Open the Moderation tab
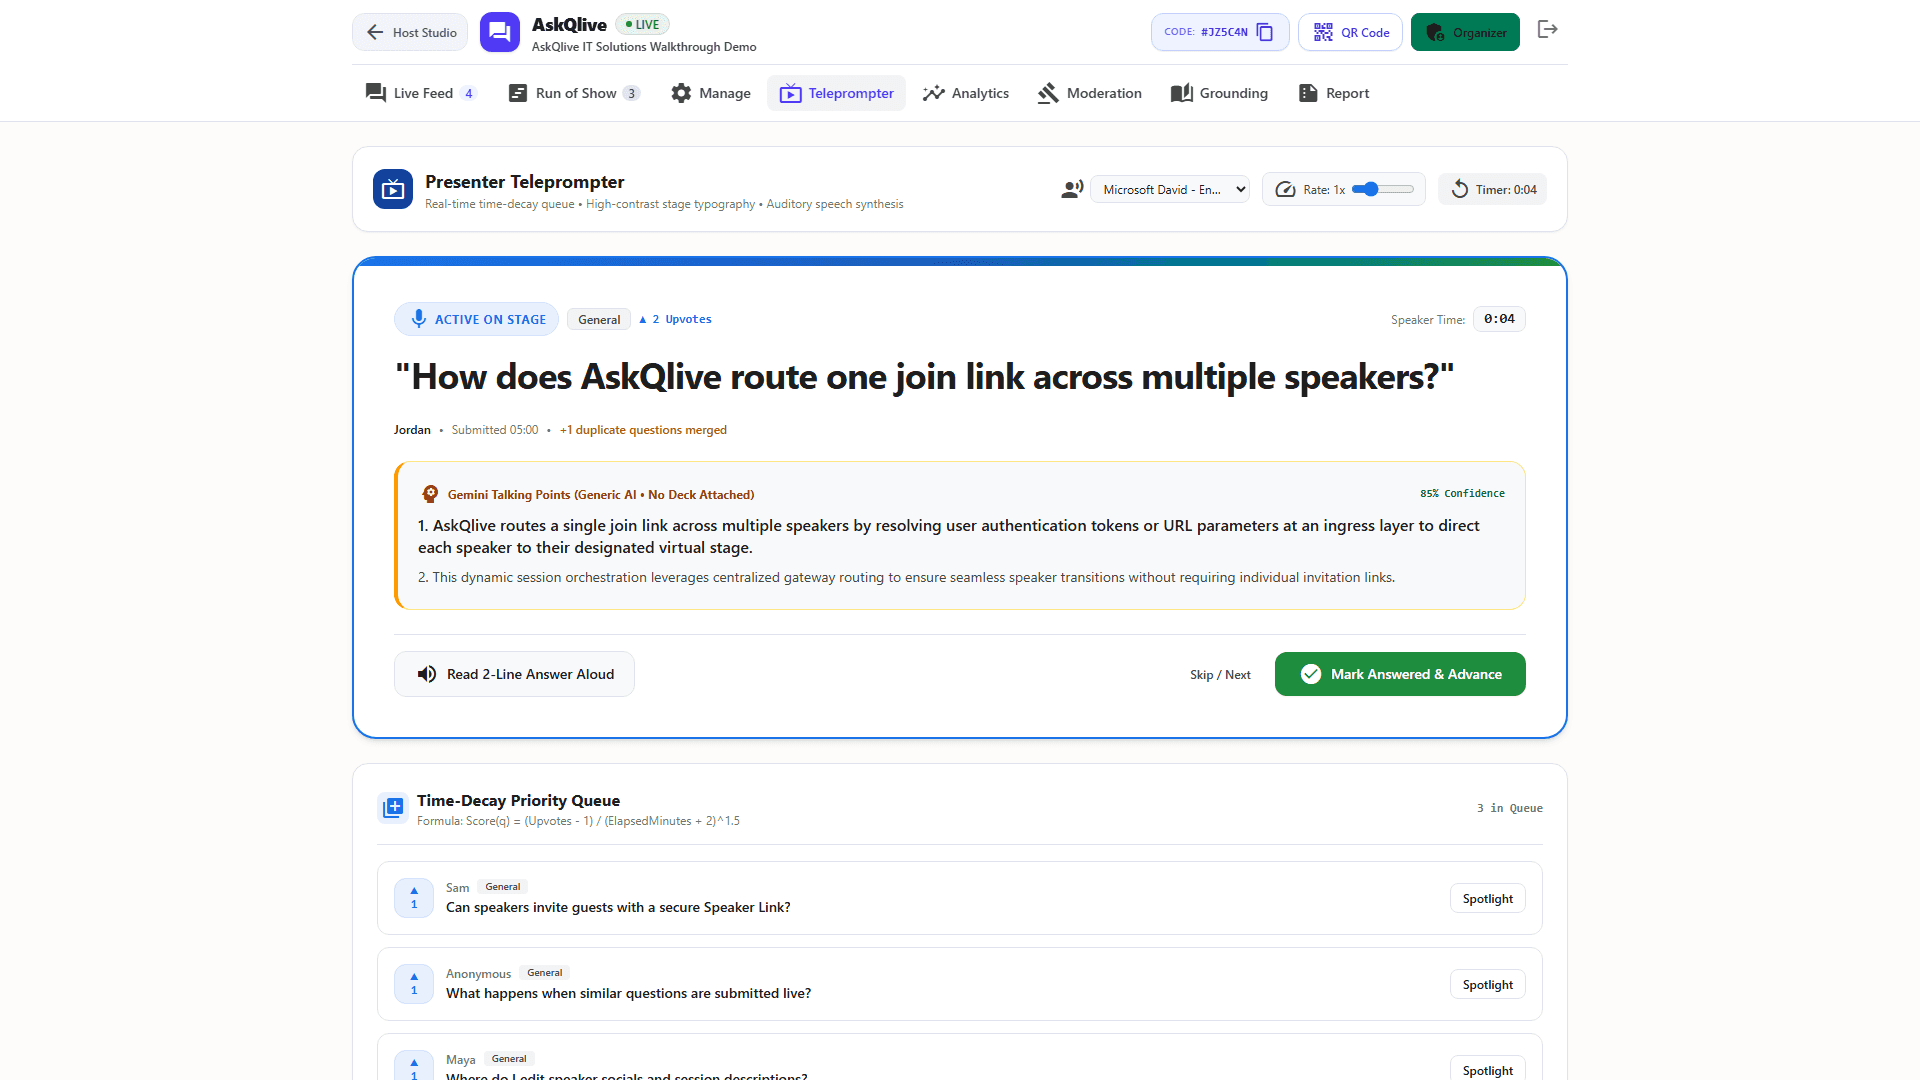The width and height of the screenshot is (1920, 1080). point(1090,93)
